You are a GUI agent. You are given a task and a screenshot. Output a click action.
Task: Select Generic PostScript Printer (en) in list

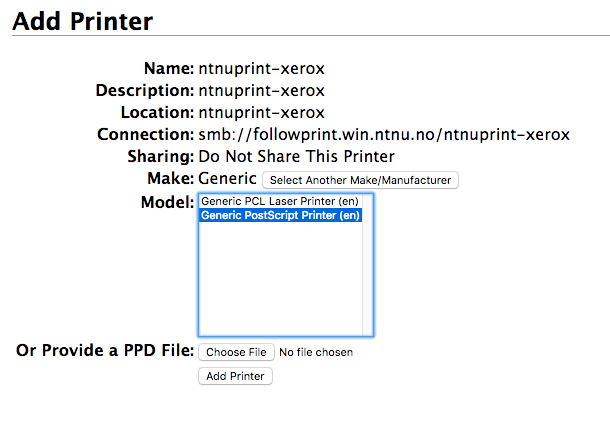pos(280,215)
